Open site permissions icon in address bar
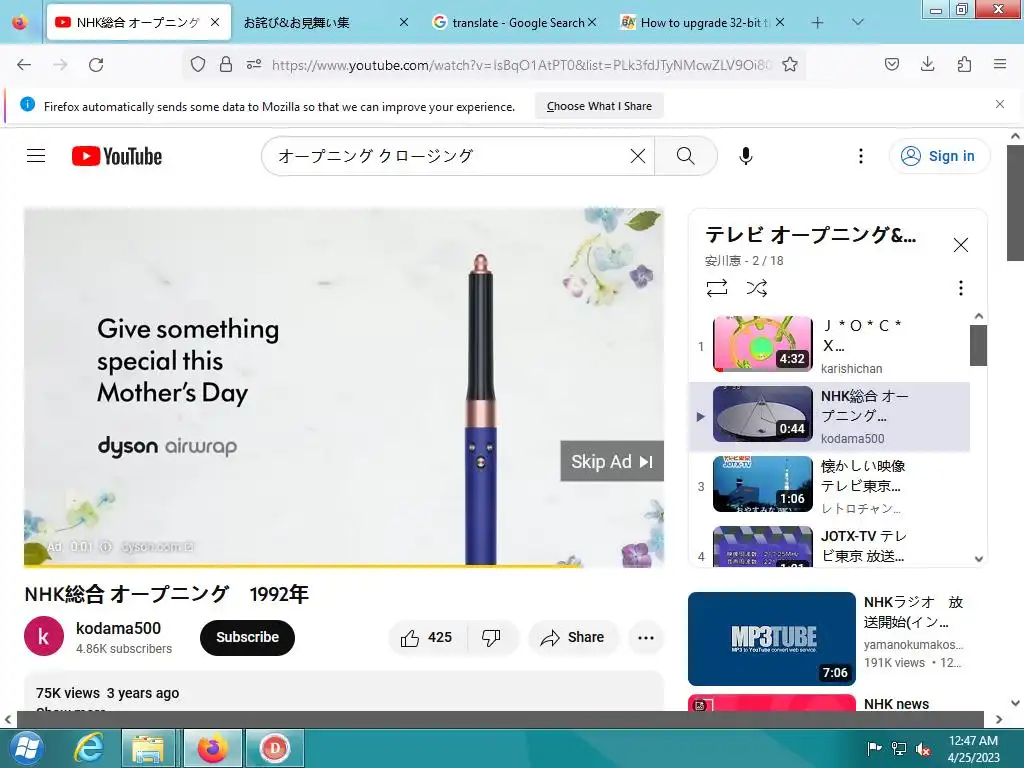1024x768 pixels. (254, 64)
